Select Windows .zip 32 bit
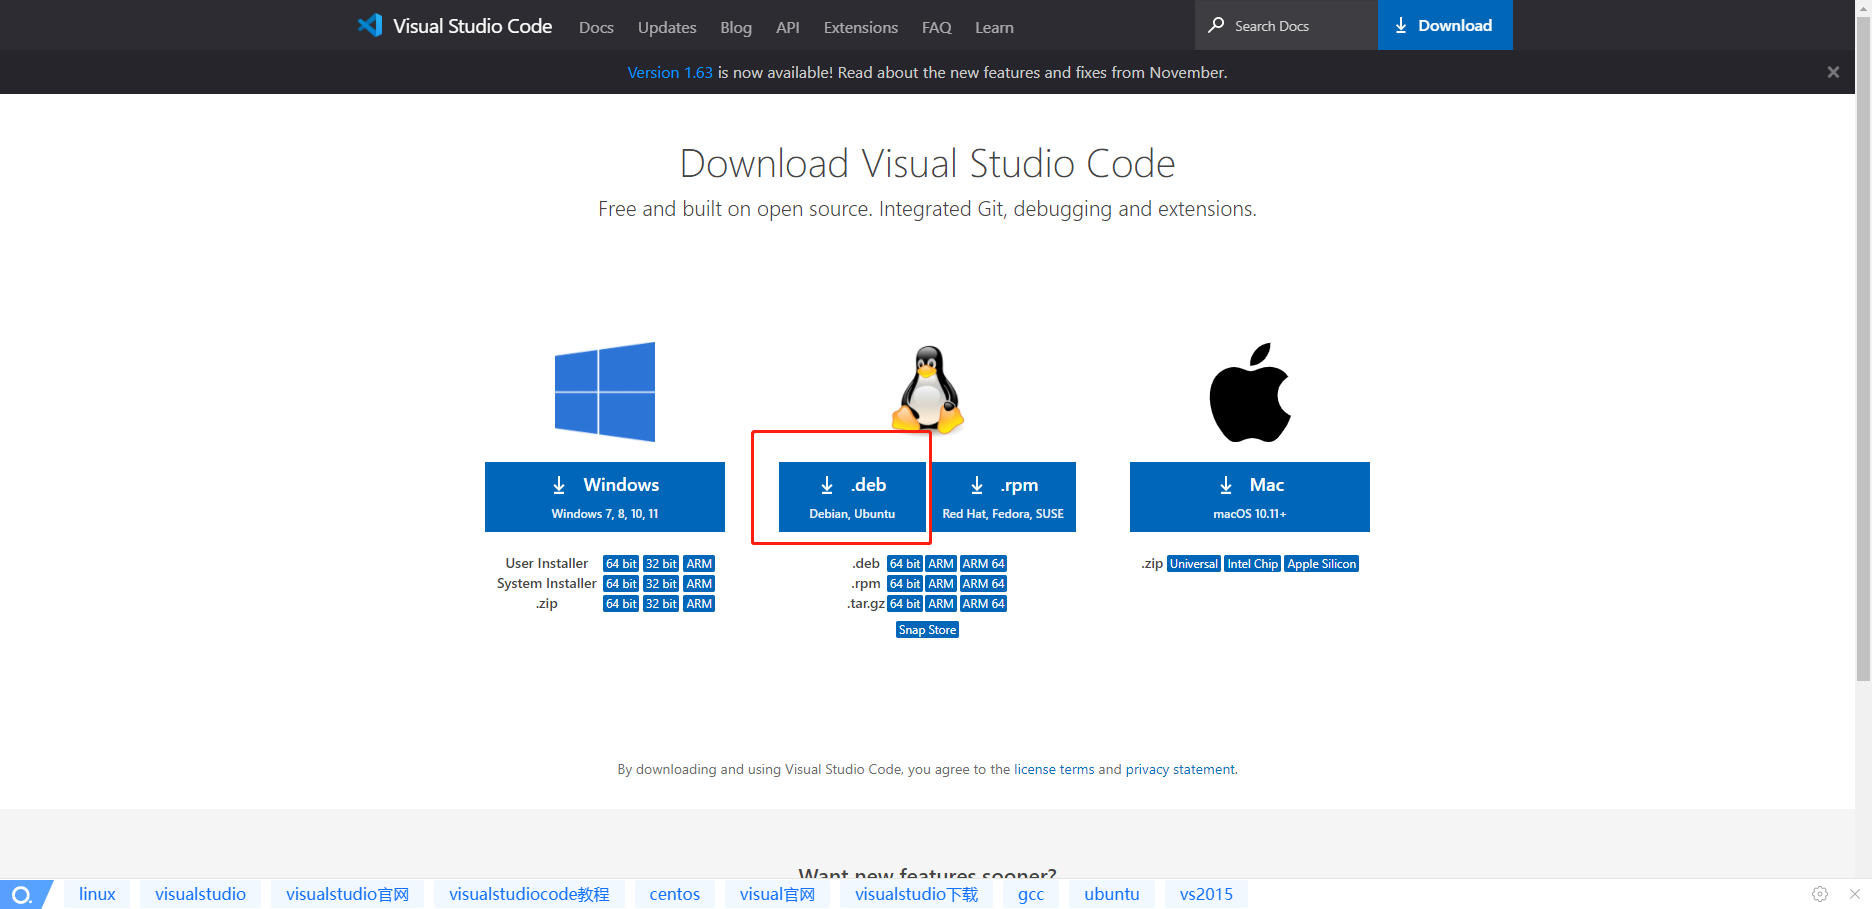Image resolution: width=1872 pixels, height=909 pixels. 661,604
